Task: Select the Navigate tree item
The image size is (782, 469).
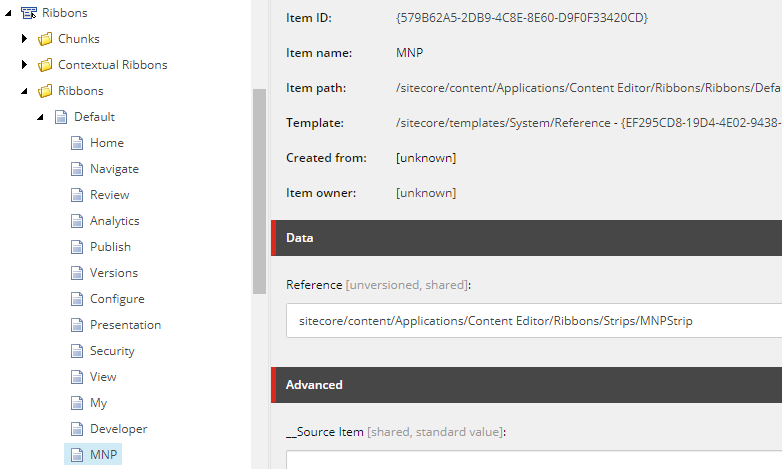Action: 114,169
